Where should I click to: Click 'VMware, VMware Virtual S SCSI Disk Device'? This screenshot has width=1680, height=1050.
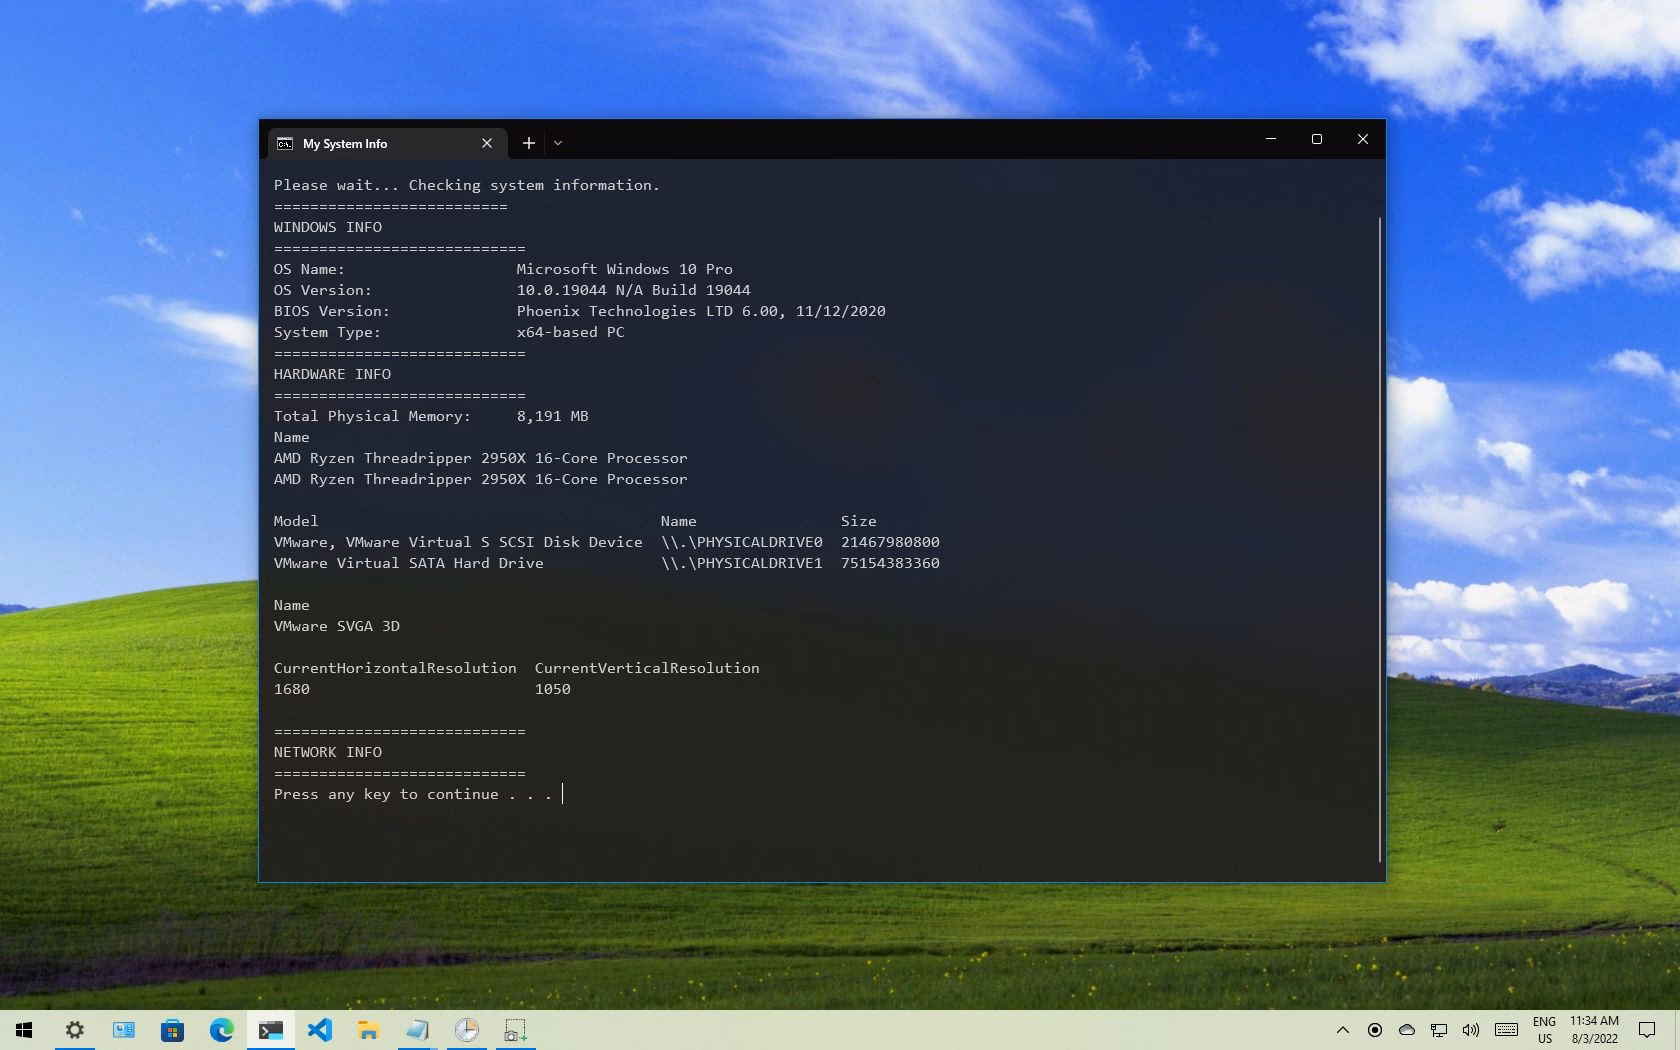(458, 542)
